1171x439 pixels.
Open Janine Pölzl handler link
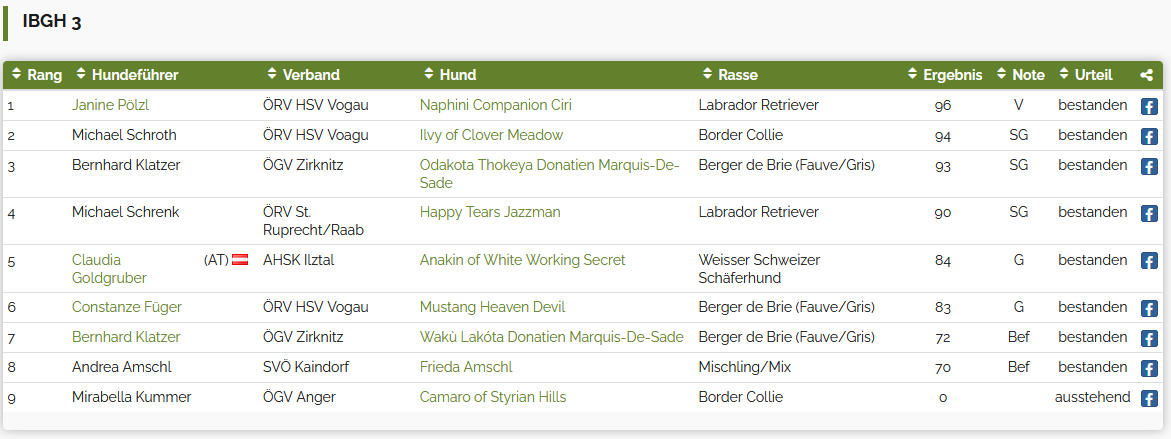click(x=111, y=105)
